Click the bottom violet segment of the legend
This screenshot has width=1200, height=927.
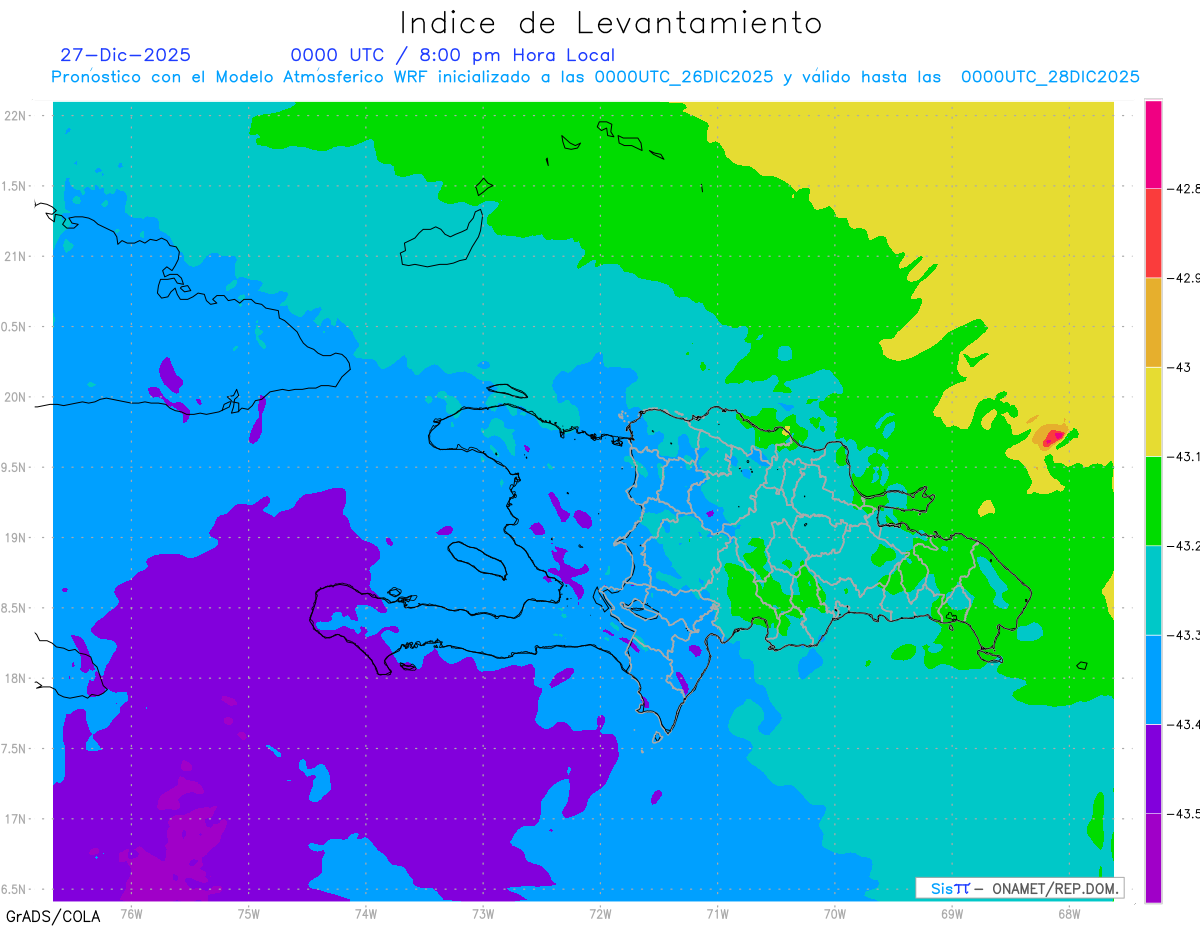pos(1153,857)
